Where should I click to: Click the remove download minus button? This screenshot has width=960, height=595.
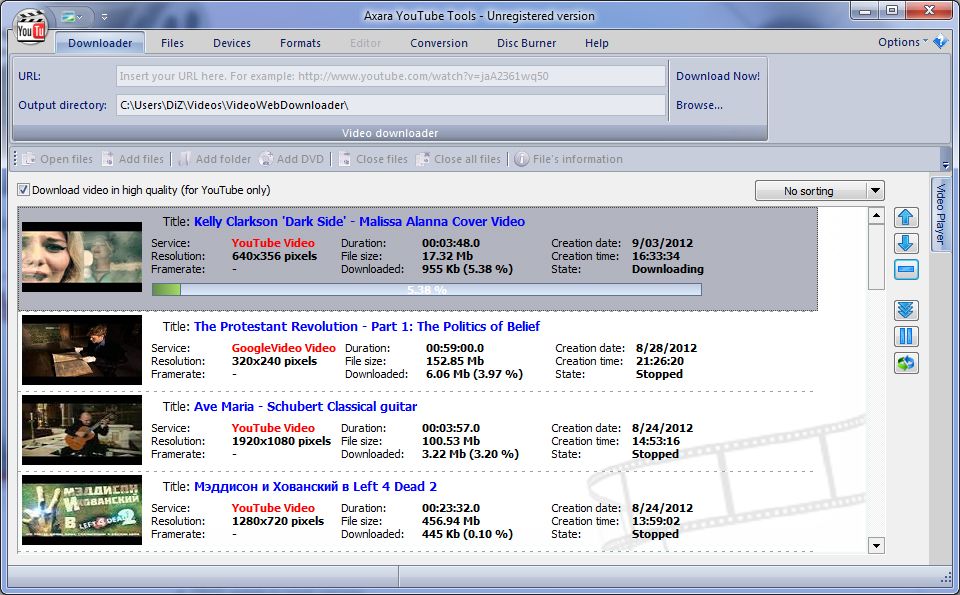coord(906,269)
